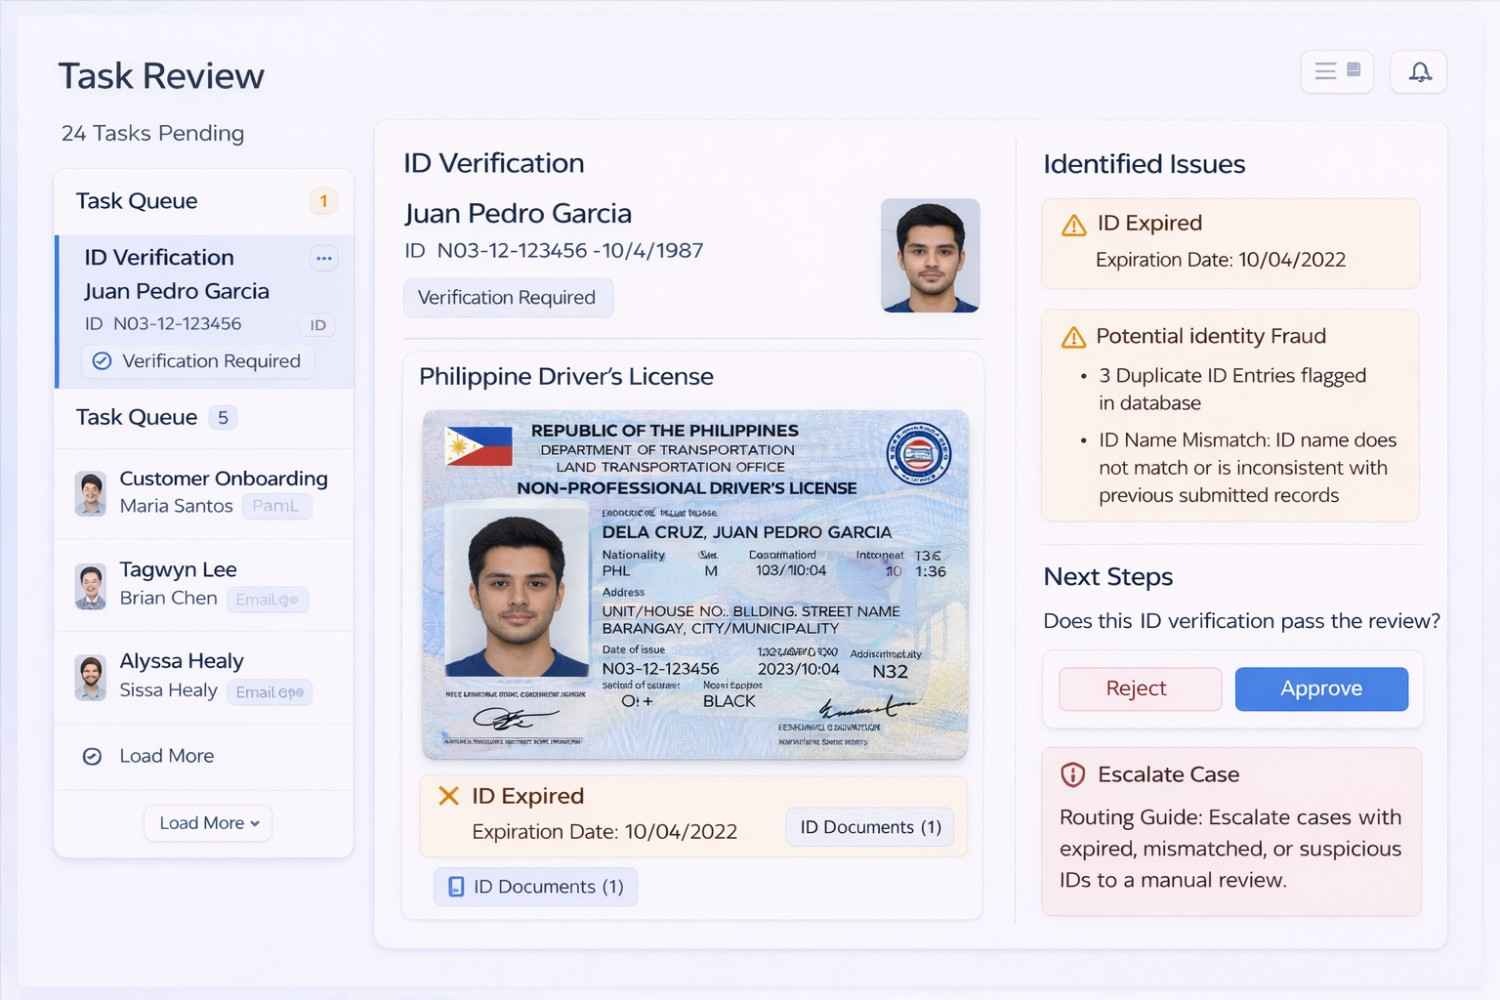Click the red X icon on ID Expired alert
The image size is (1500, 1000).
point(447,796)
